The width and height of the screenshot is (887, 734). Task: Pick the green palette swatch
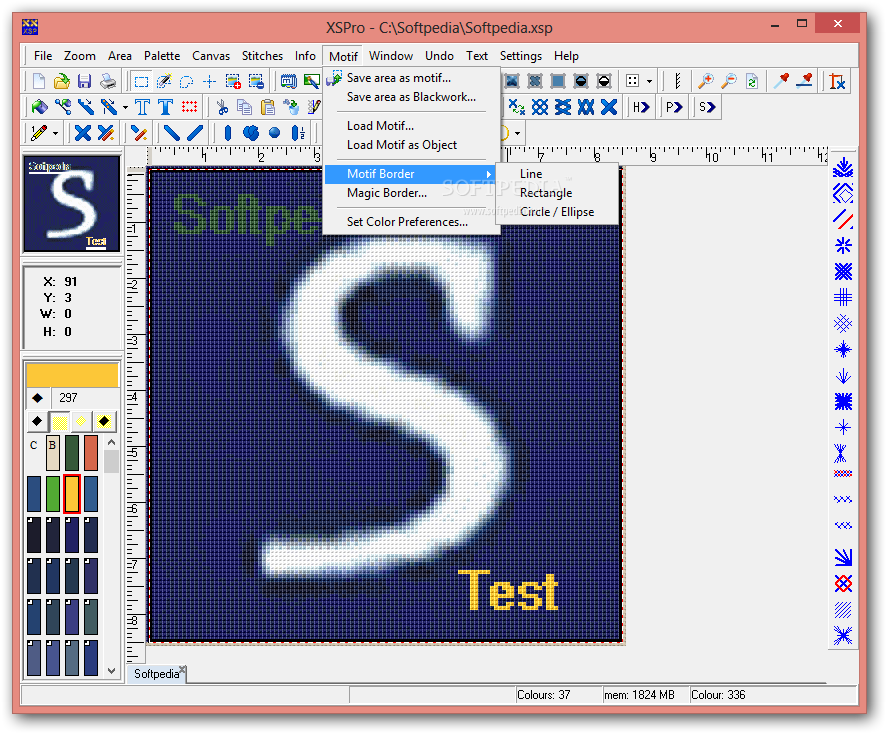(x=53, y=494)
